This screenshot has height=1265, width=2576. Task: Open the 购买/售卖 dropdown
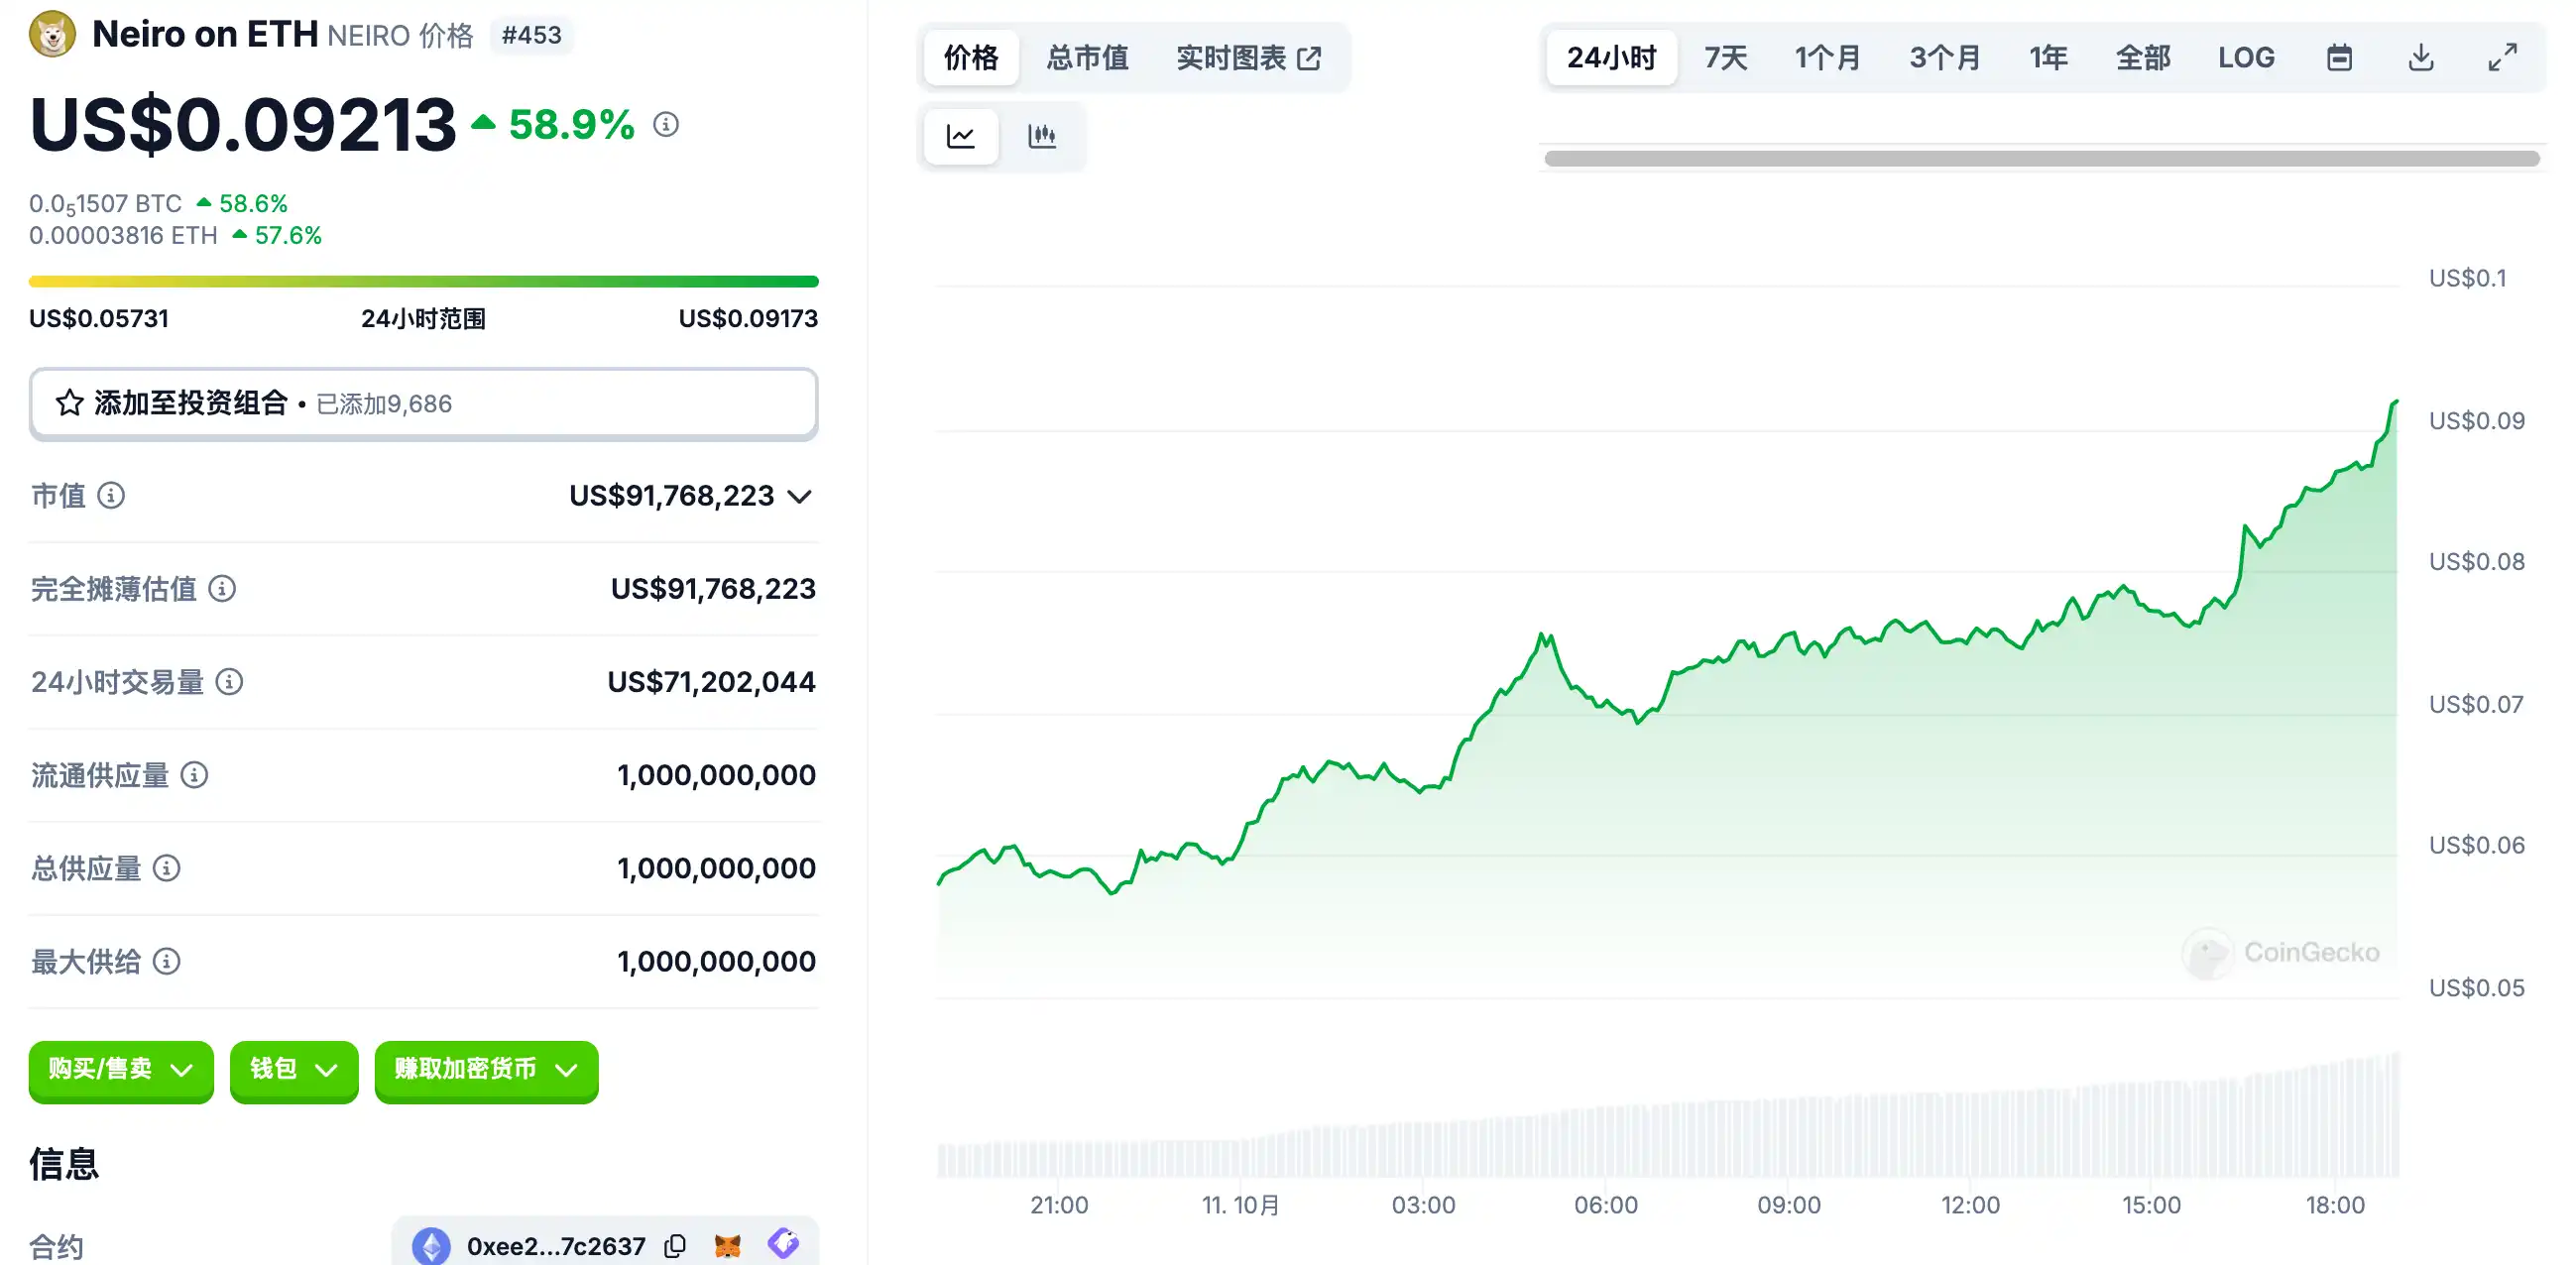click(121, 1070)
